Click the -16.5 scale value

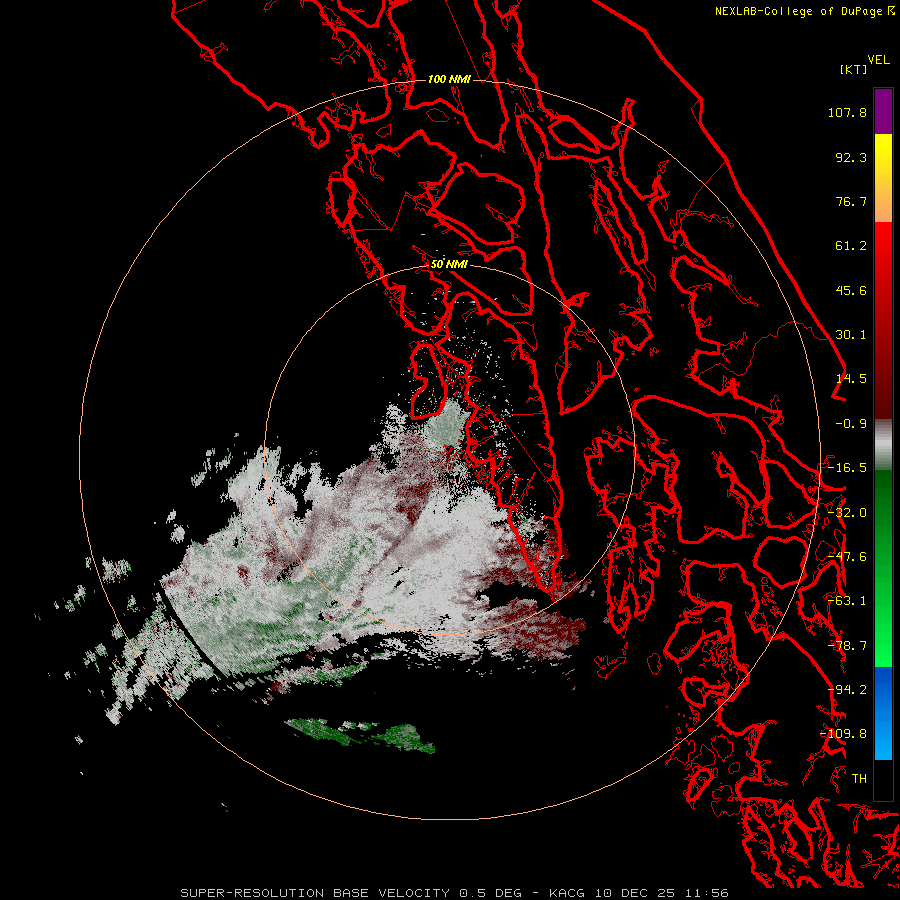pyautogui.click(x=847, y=468)
